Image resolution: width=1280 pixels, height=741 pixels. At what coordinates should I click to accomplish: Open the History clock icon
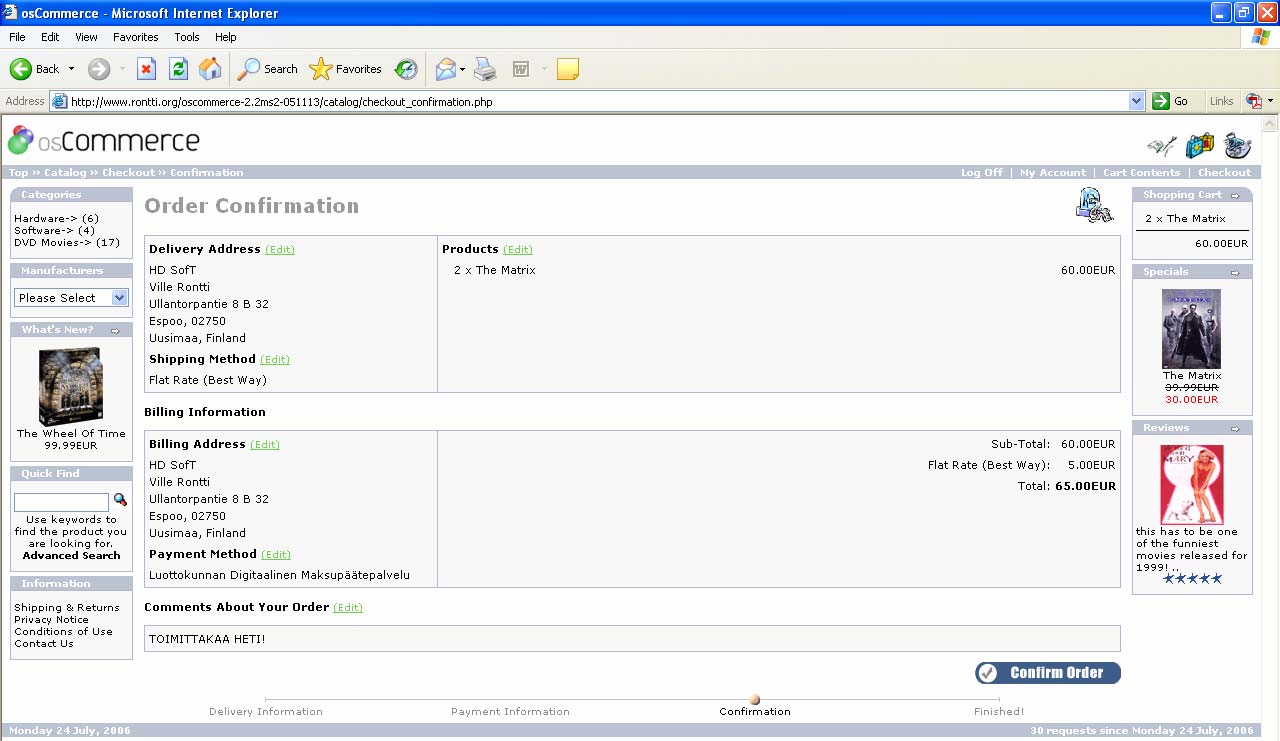pyautogui.click(x=406, y=69)
